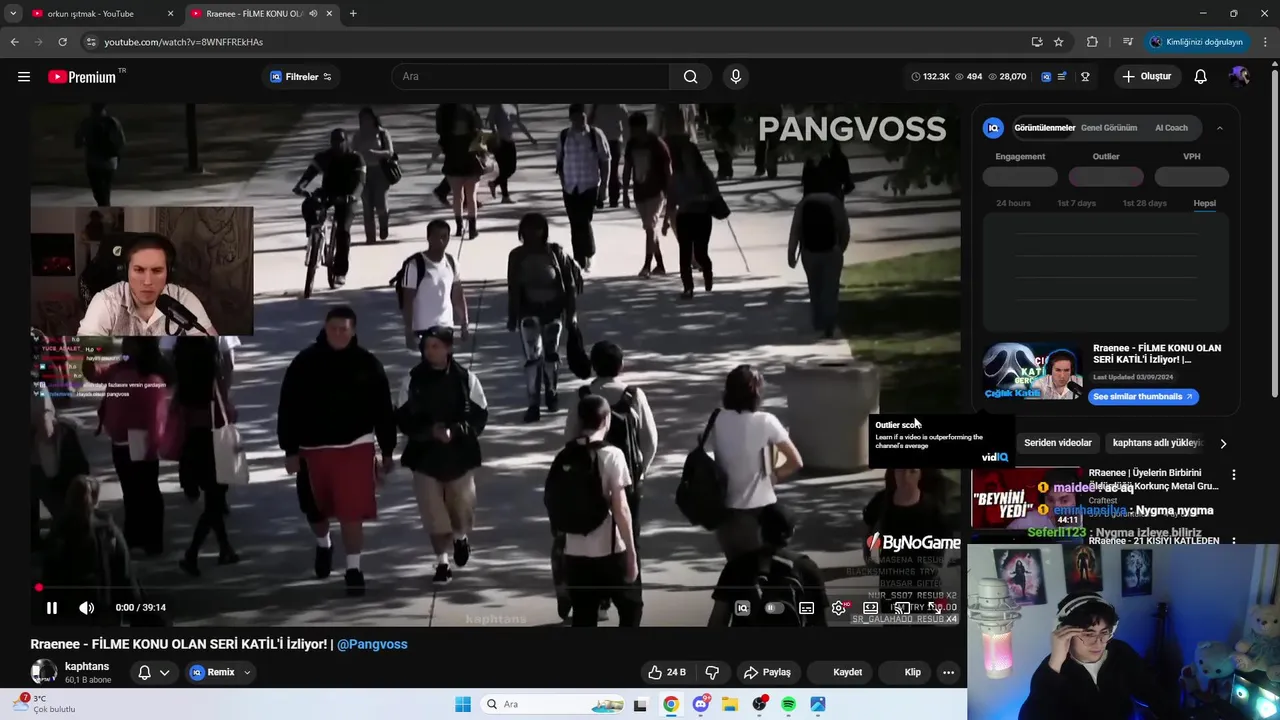1280x720 pixels.
Task: Select the Hepsi time range
Action: click(1204, 203)
